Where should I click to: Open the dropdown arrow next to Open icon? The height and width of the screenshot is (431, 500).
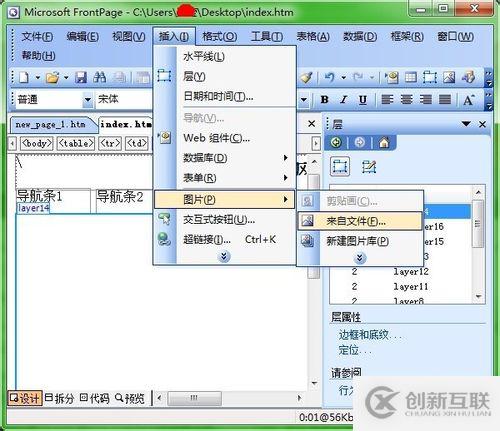[66, 78]
